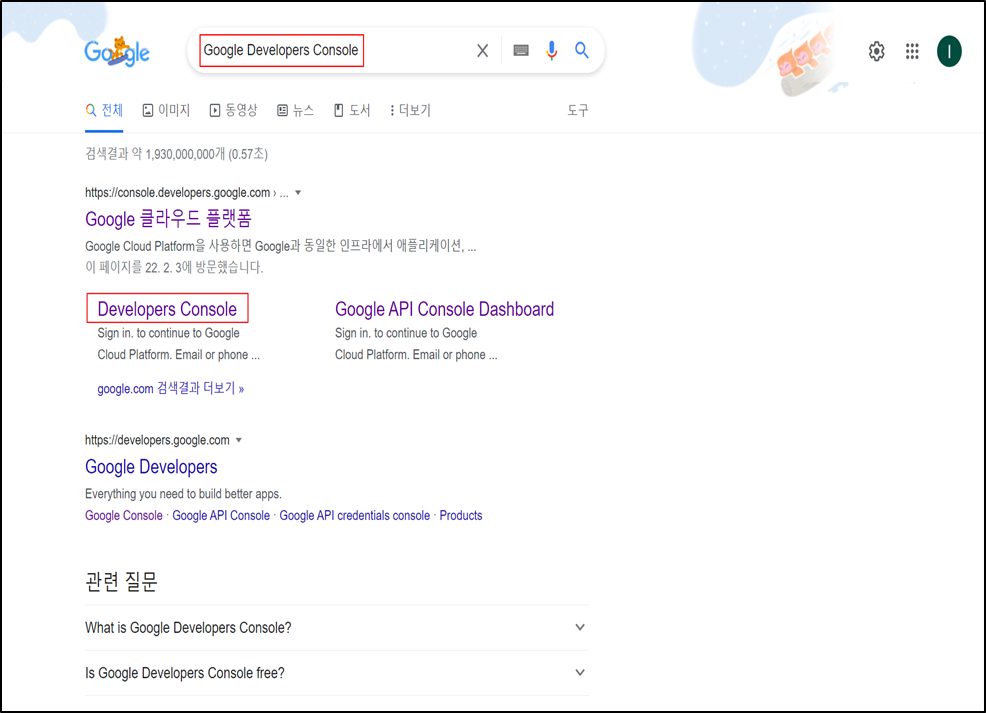Open the account profile avatar
Image resolution: width=986 pixels, height=713 pixels.
click(949, 51)
